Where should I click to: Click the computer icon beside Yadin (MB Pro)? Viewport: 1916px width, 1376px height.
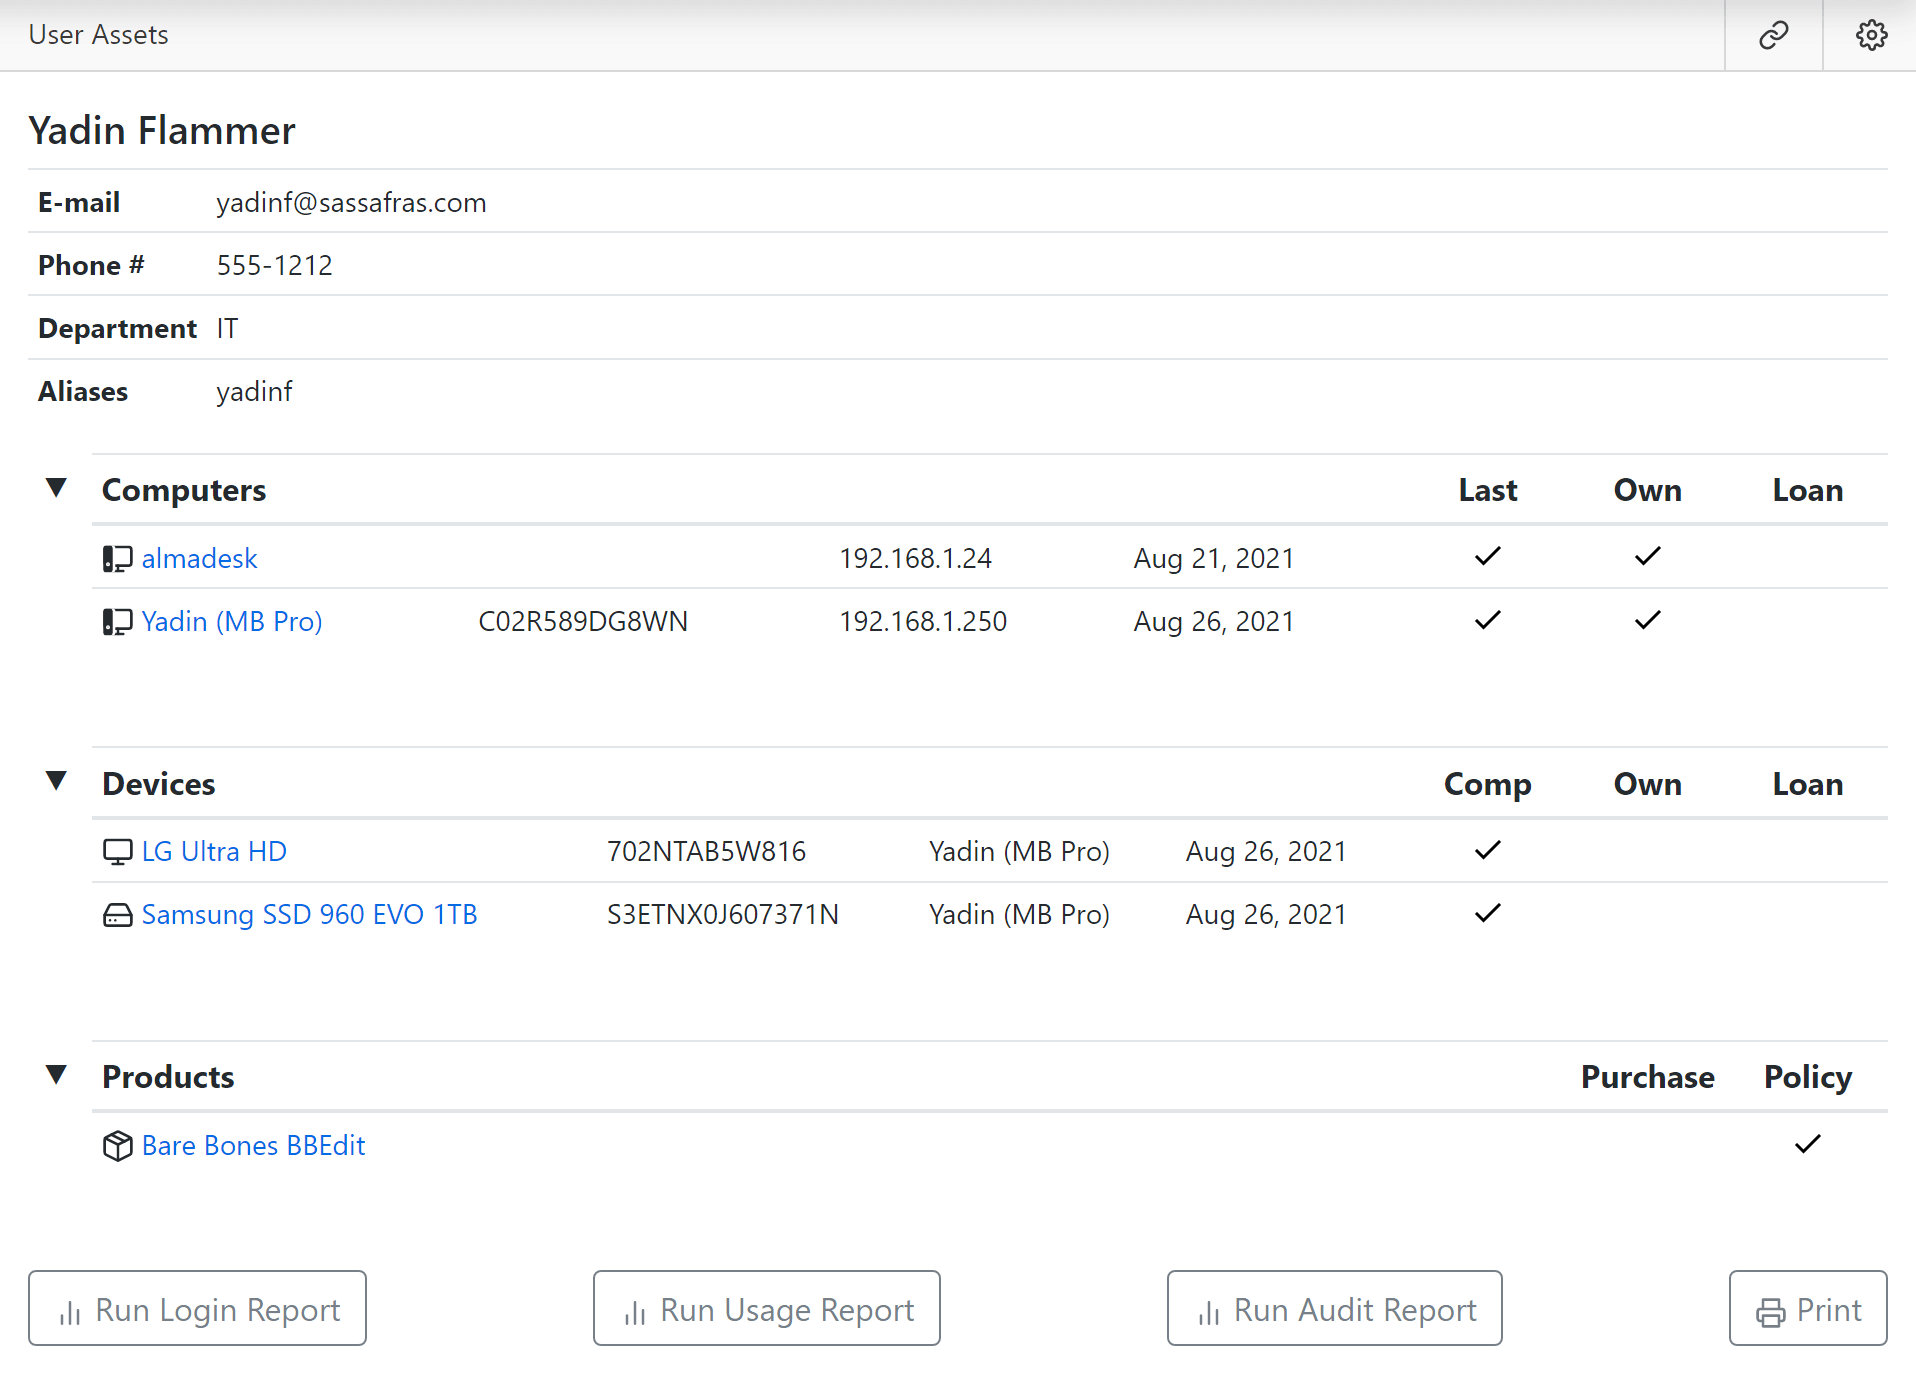coord(118,621)
